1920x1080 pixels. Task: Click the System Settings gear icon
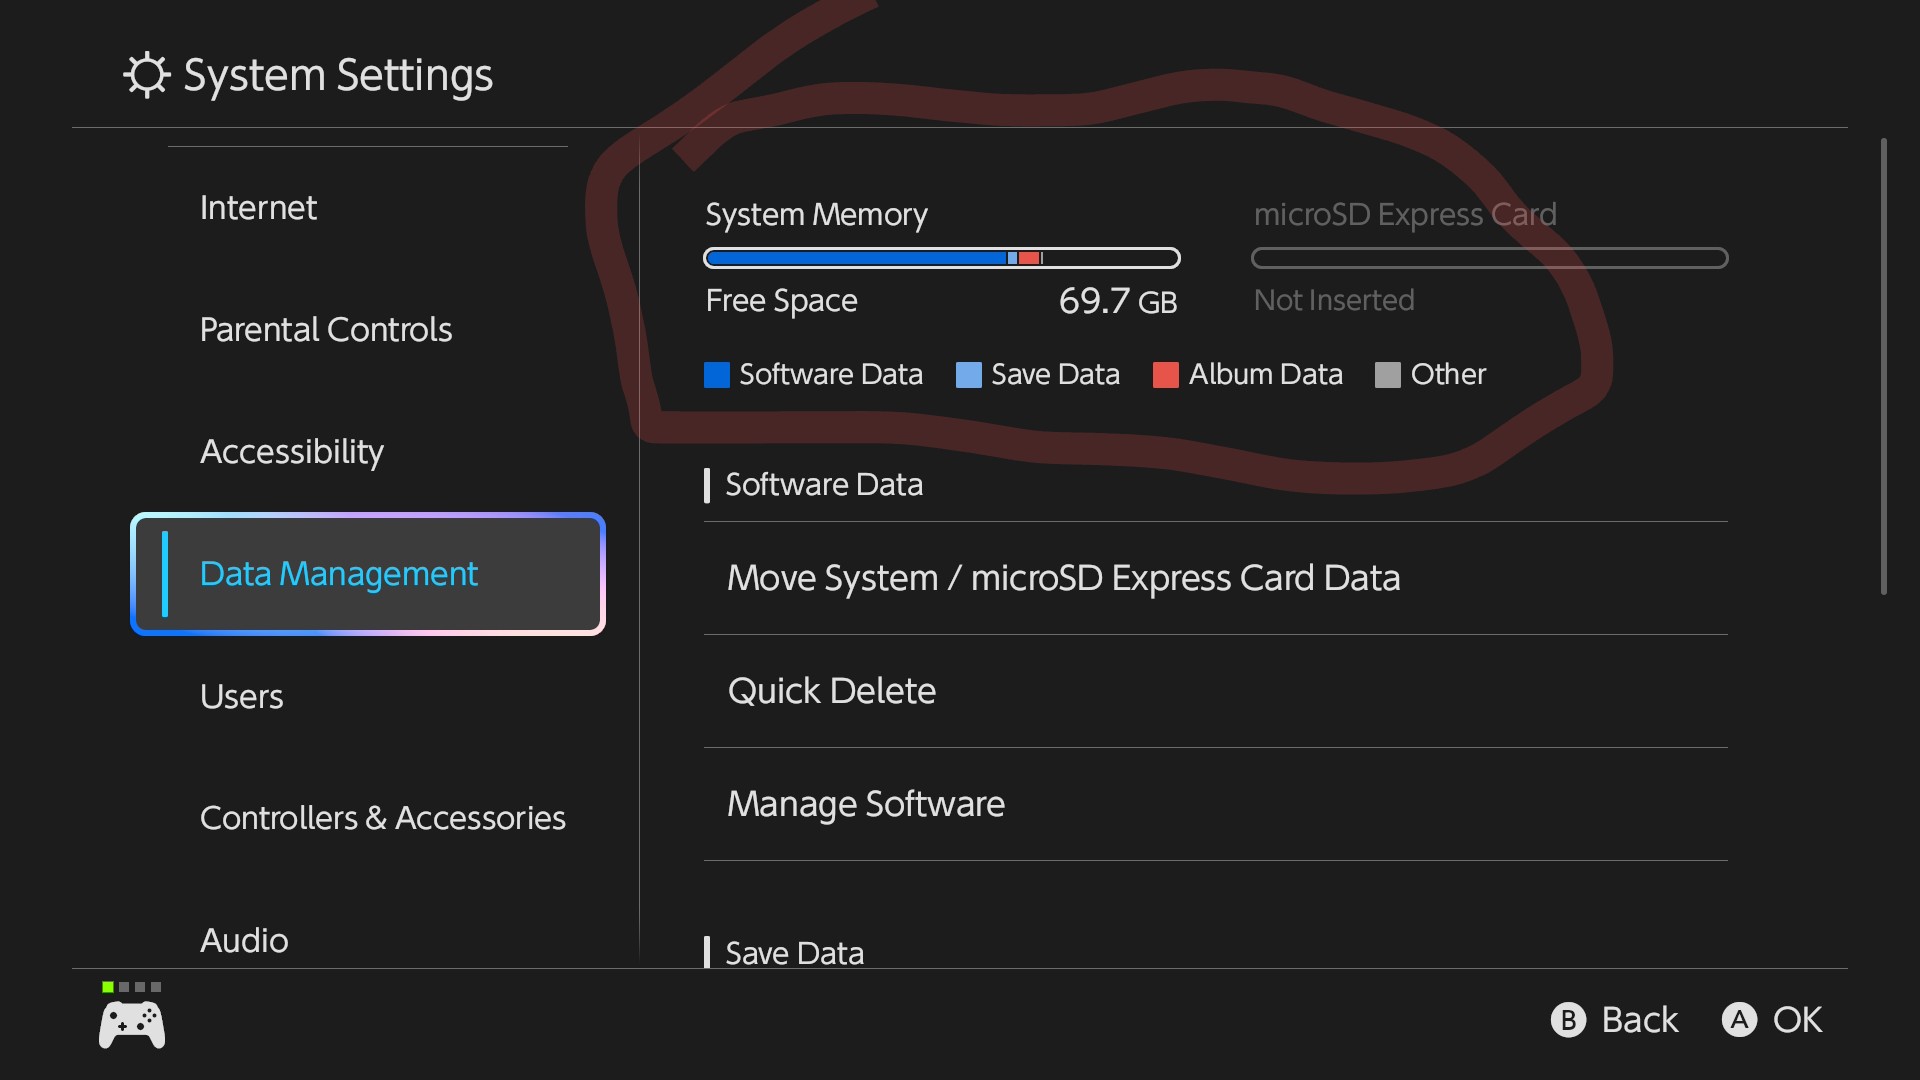pyautogui.click(x=146, y=75)
